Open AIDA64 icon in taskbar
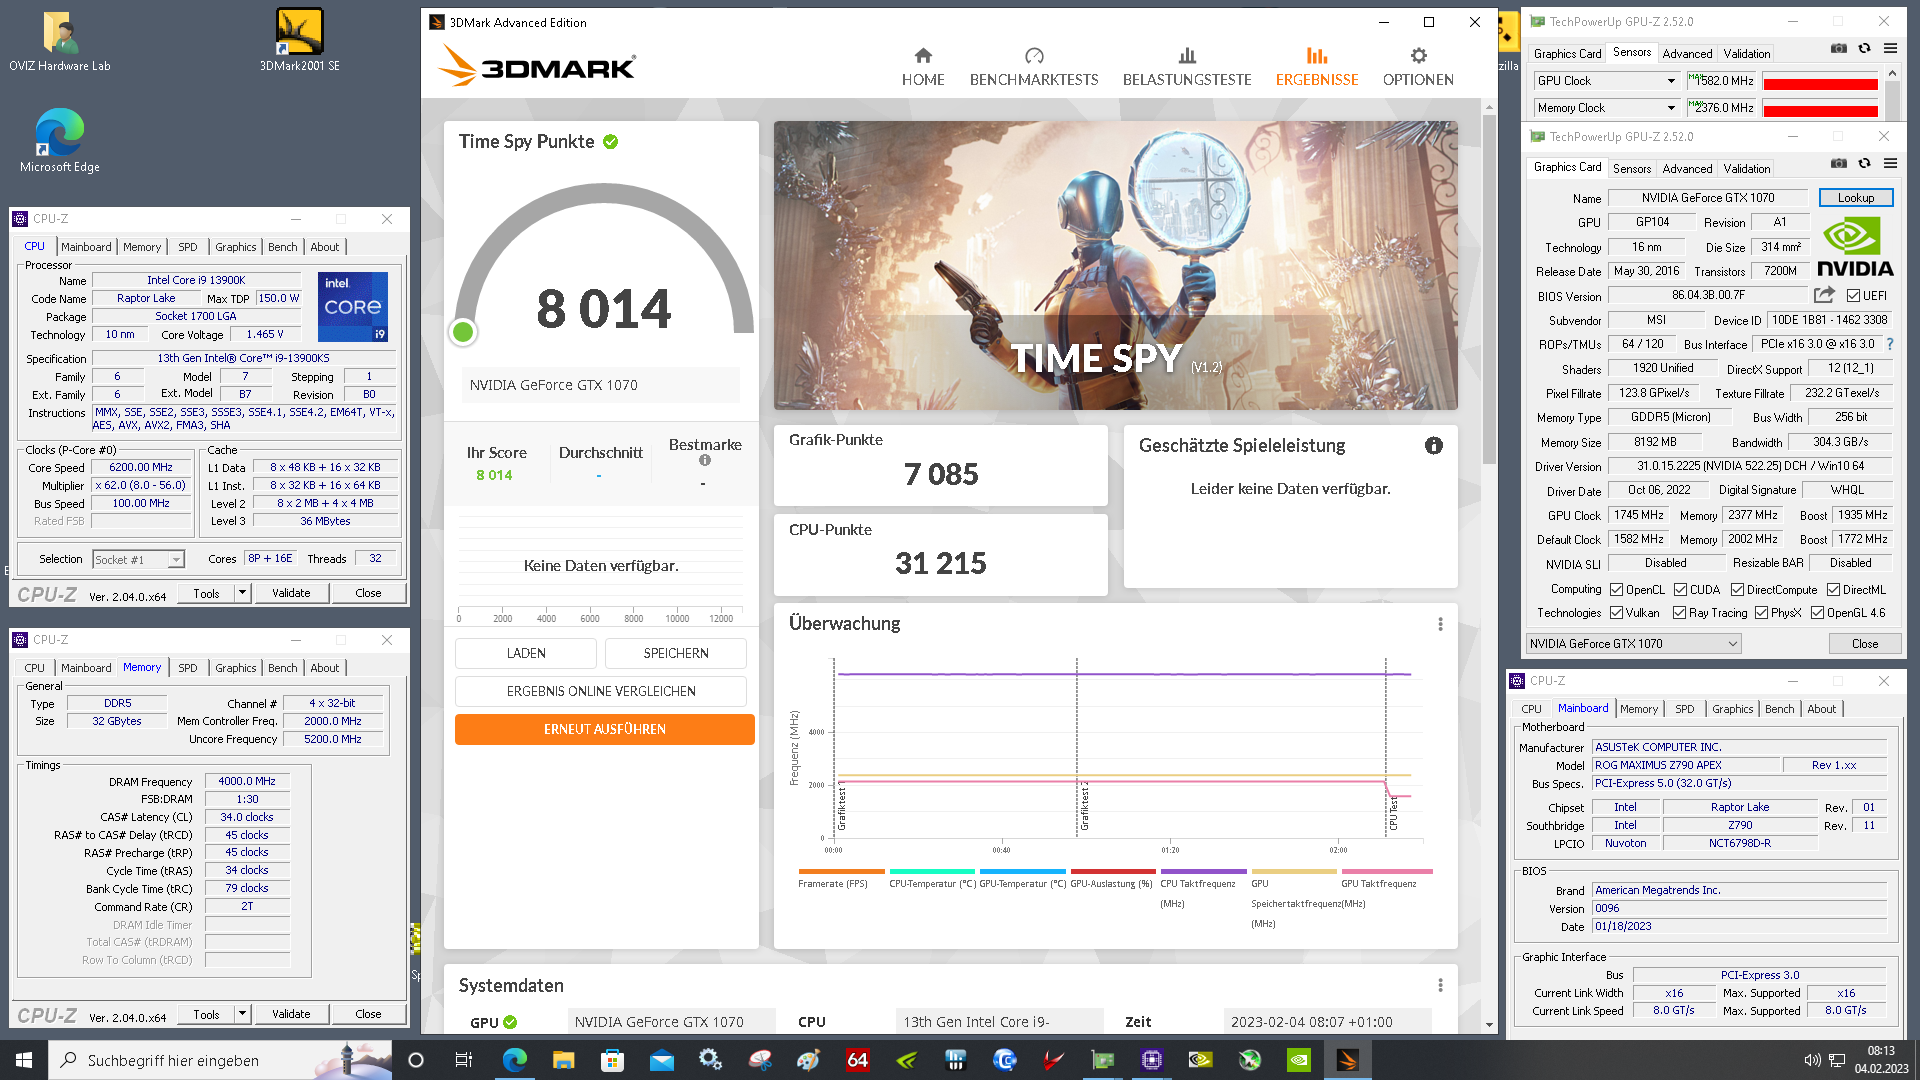Image resolution: width=1920 pixels, height=1080 pixels. point(857,1060)
